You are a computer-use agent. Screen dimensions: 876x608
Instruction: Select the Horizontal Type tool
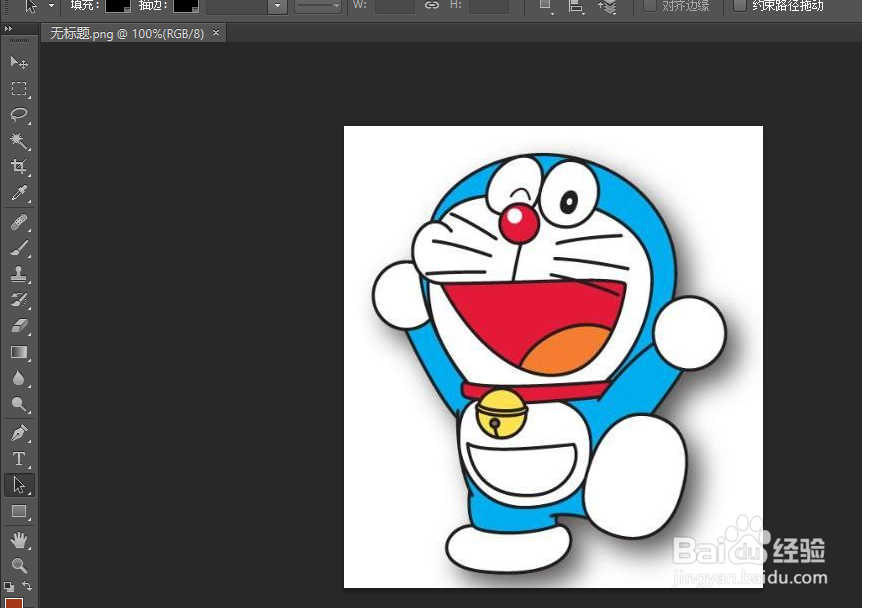point(19,459)
